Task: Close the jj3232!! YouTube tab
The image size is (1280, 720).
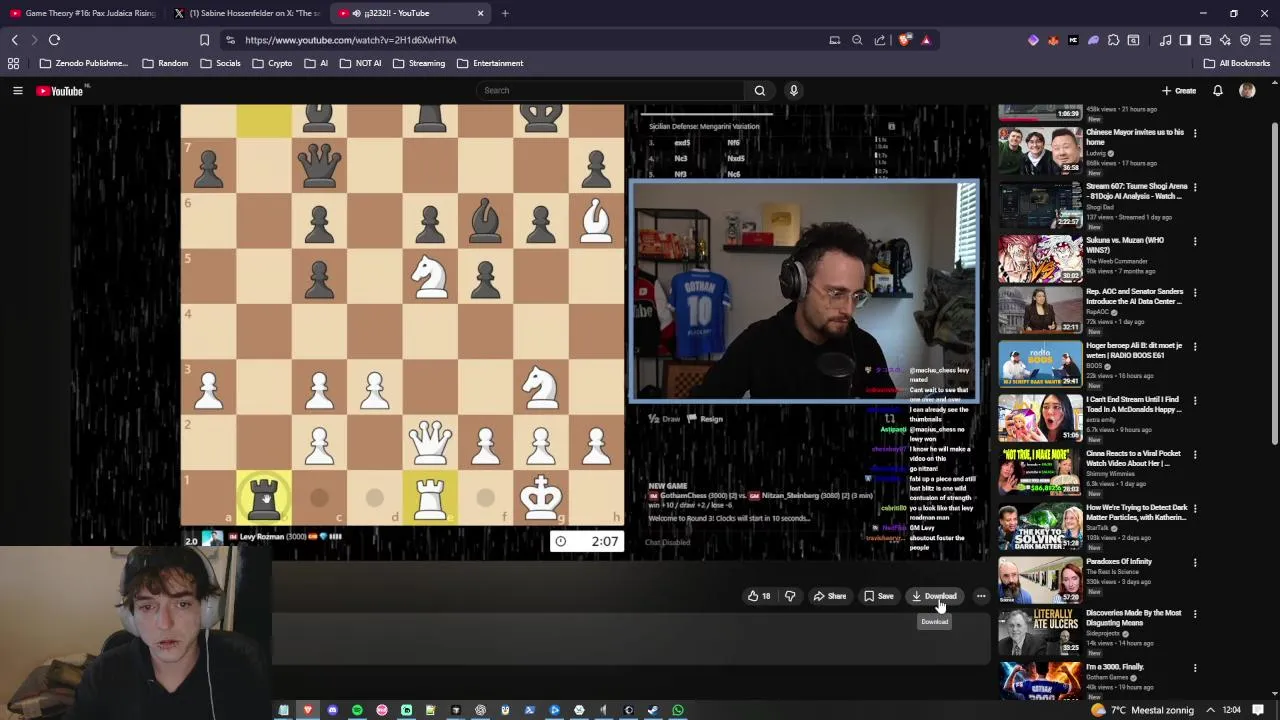Action: 480,13
